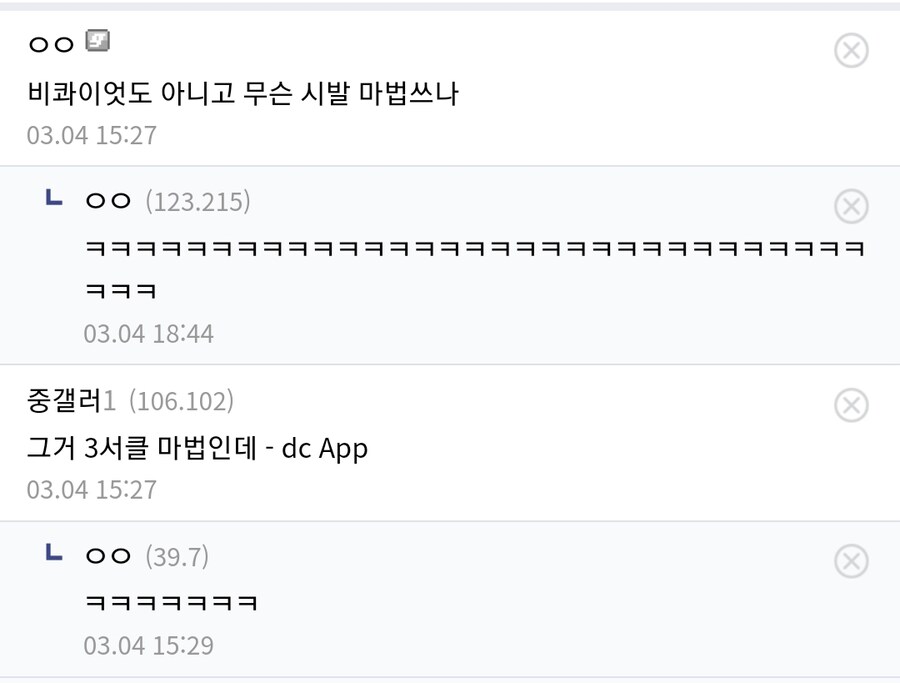Delete the reply from ㅇㅇ (123.215)

click(851, 207)
